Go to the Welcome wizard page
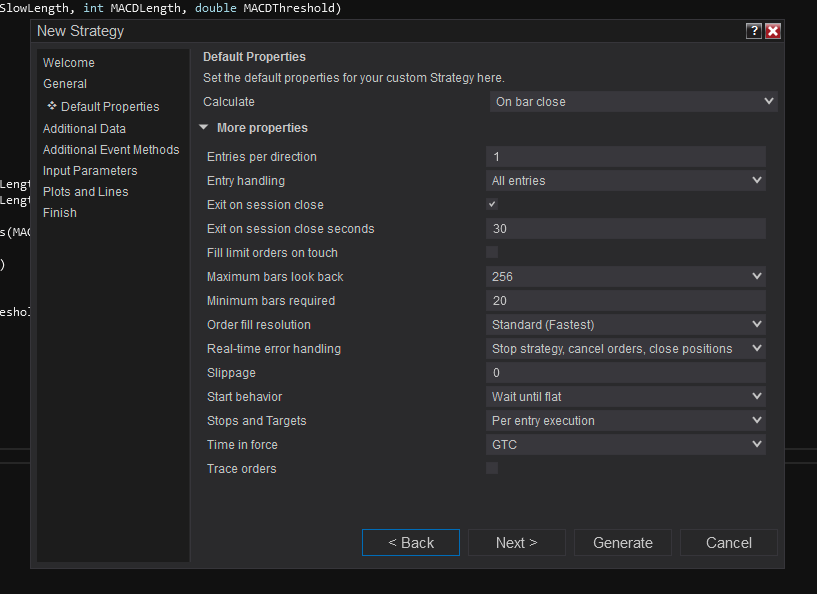The image size is (817, 594). click(69, 63)
